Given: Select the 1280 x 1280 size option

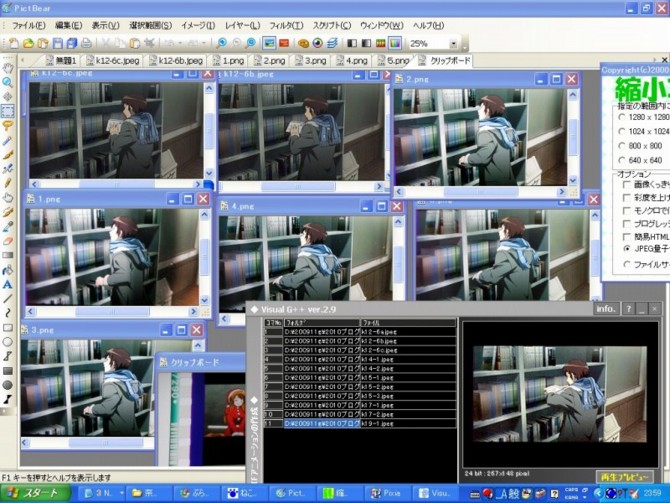Looking at the screenshot, I should point(622,117).
